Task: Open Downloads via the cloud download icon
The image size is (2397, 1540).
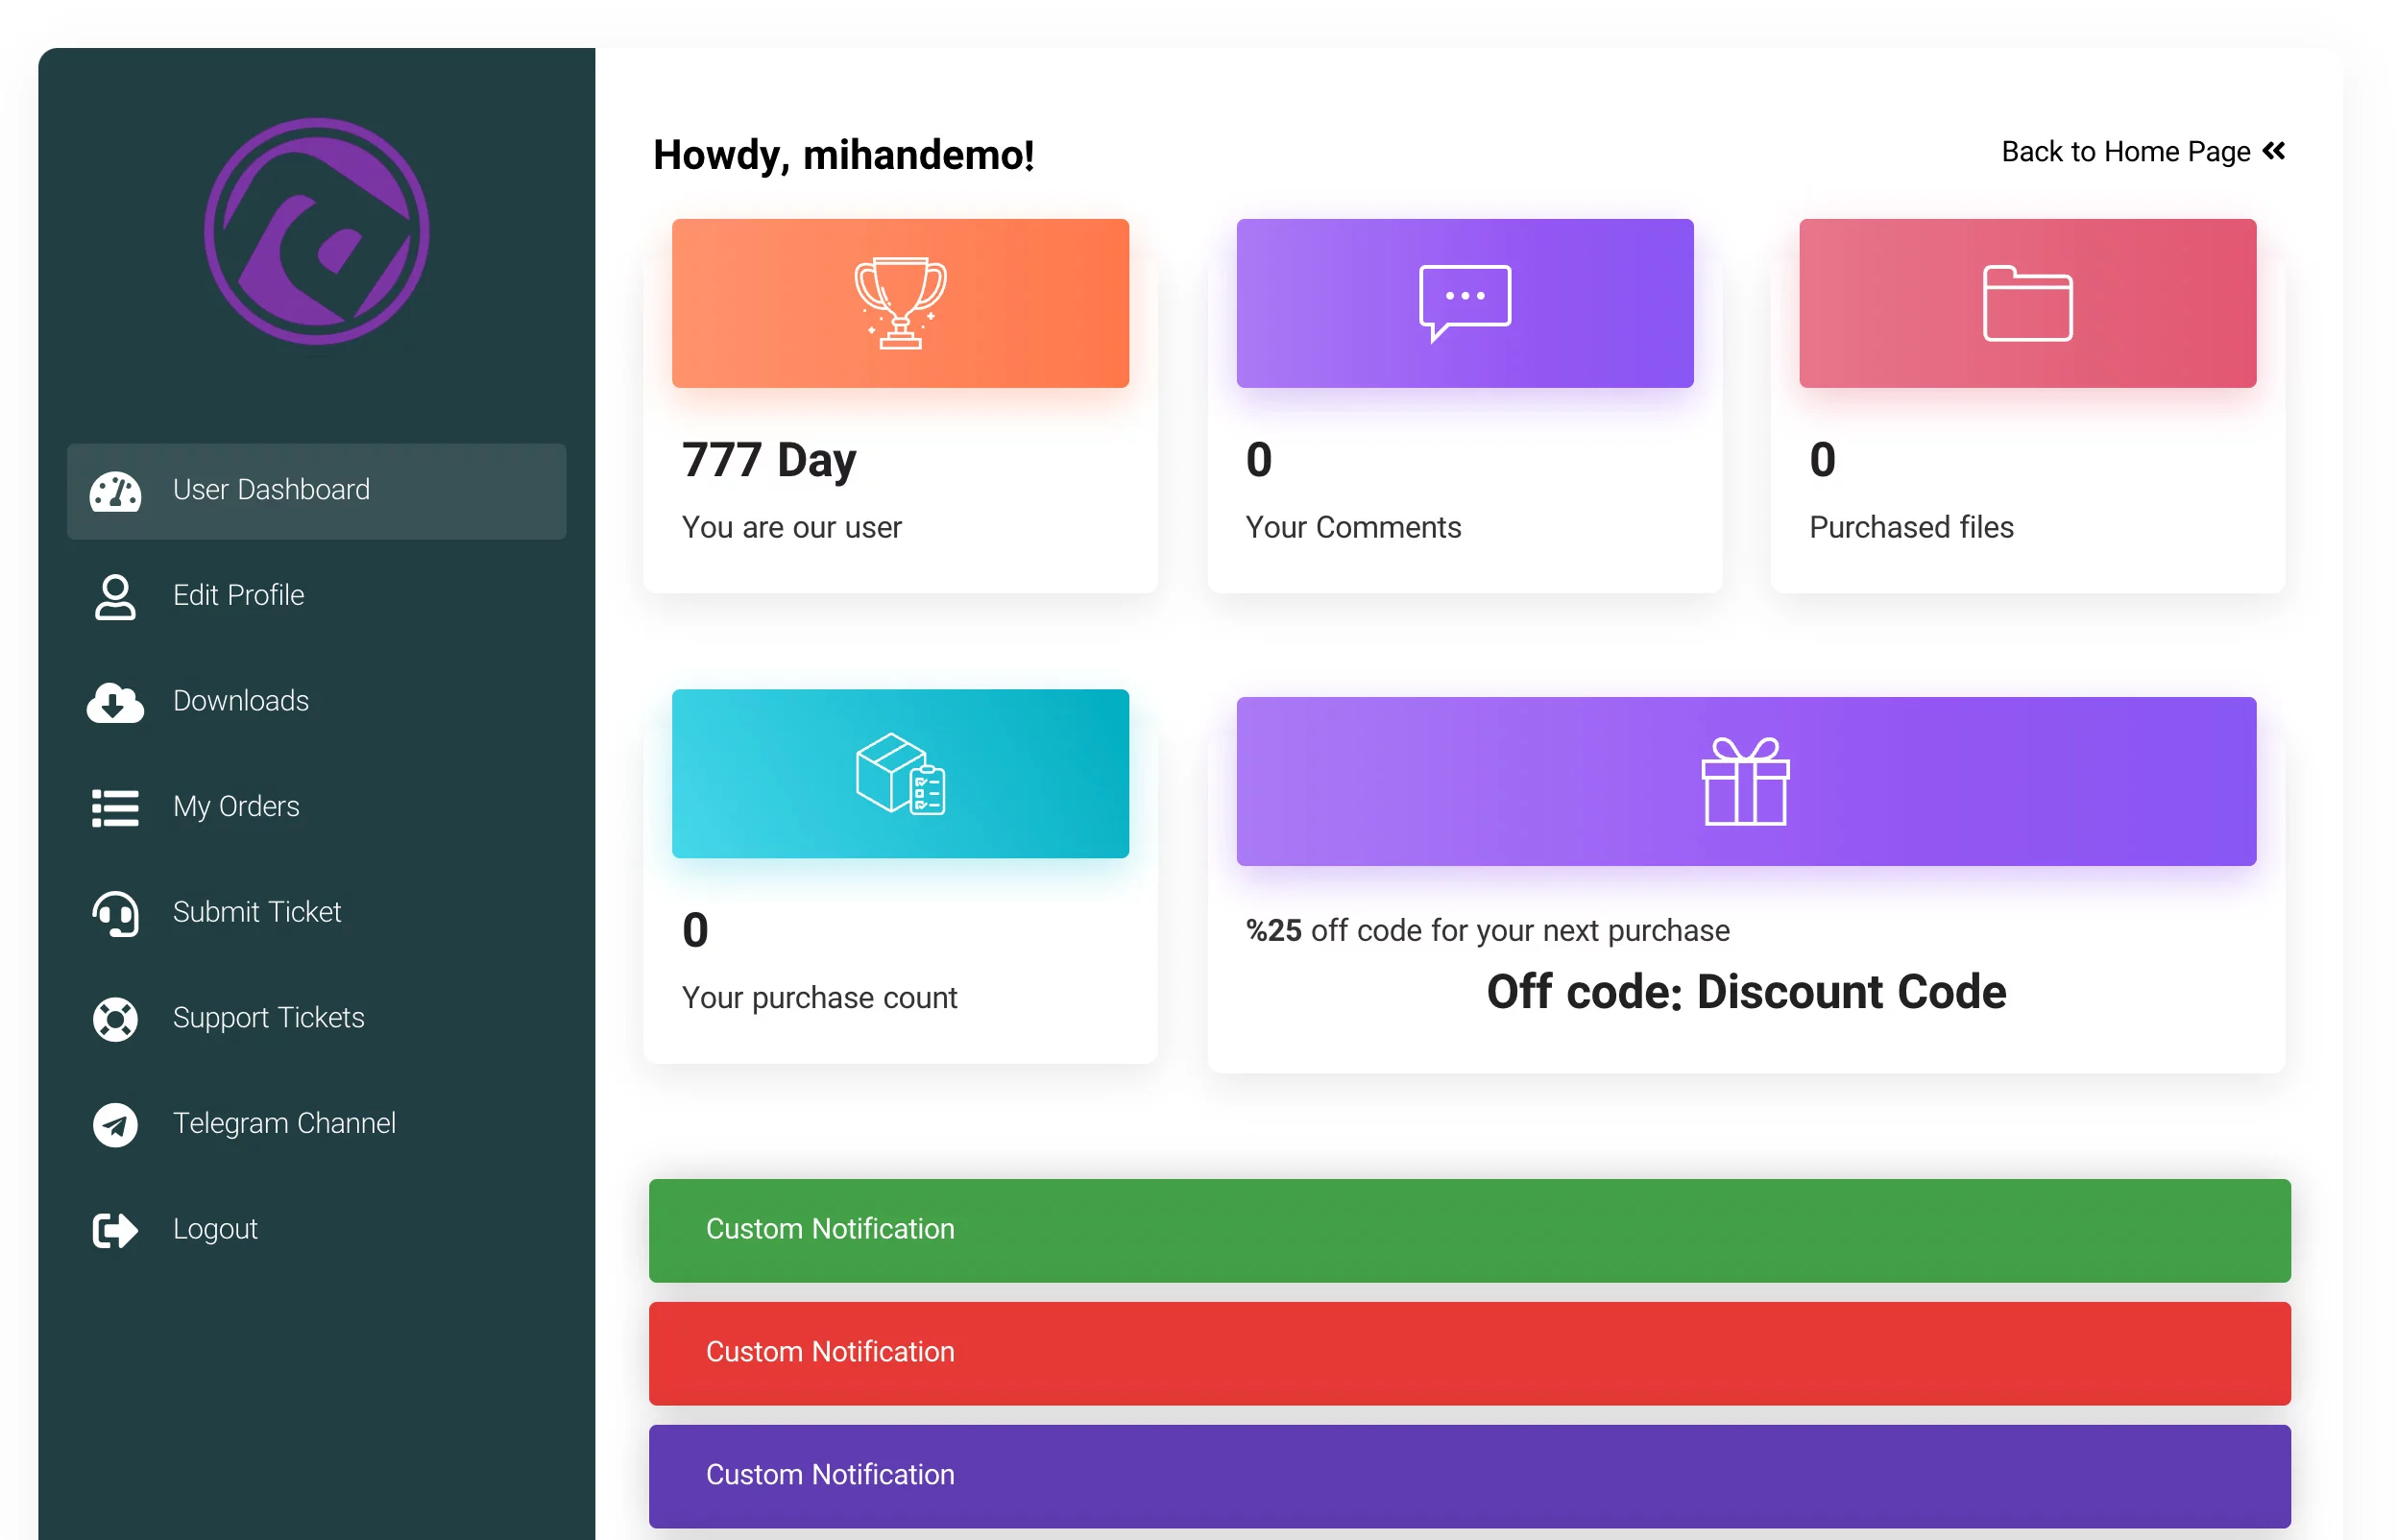Action: [x=114, y=703]
